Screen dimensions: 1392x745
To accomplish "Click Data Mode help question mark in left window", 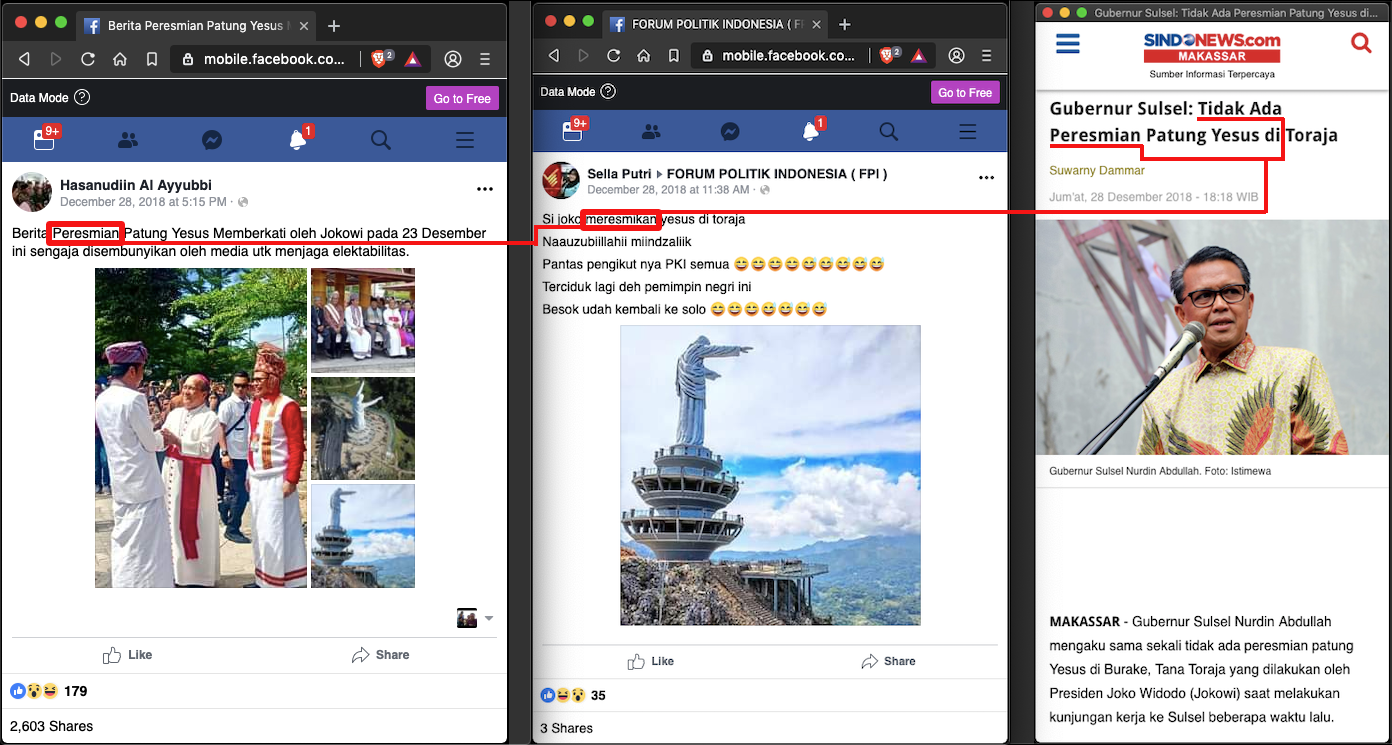I will (x=82, y=97).
